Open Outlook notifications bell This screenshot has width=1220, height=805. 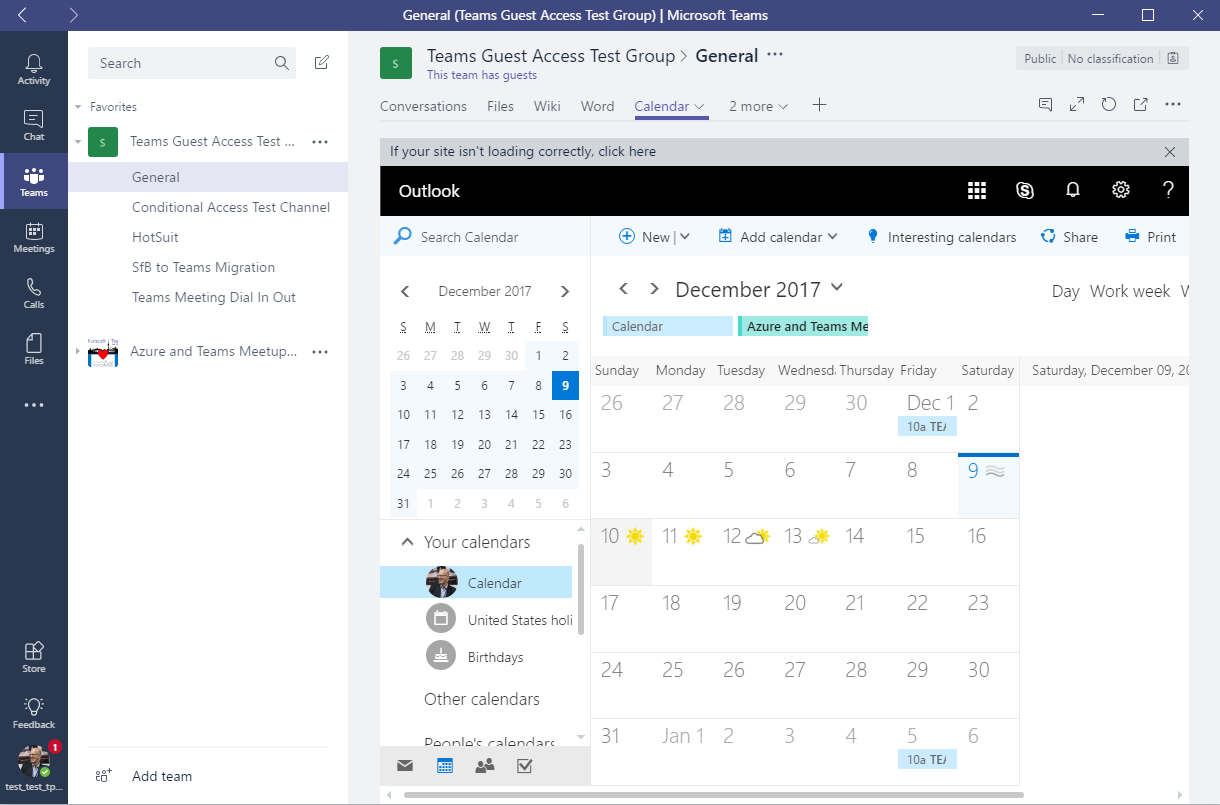(1073, 191)
